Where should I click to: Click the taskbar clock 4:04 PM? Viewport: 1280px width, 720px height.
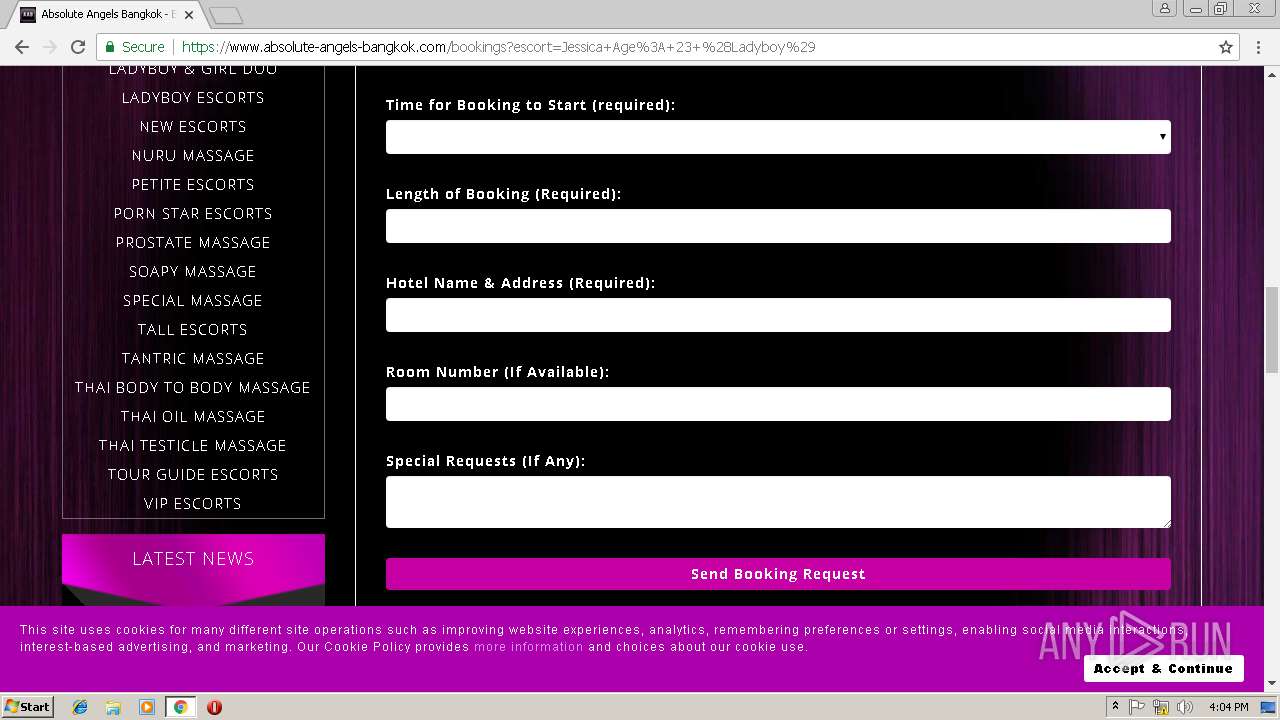click(1228, 707)
